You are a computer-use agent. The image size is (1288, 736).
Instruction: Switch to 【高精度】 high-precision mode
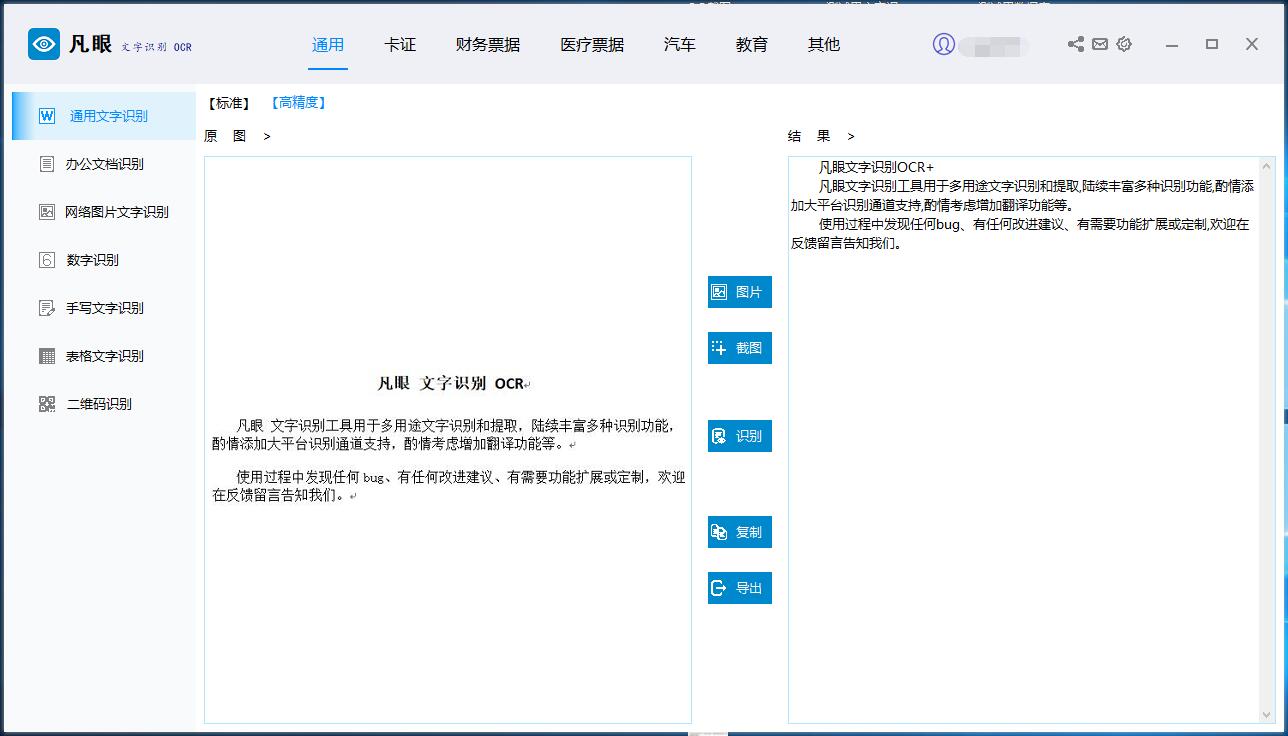point(298,102)
